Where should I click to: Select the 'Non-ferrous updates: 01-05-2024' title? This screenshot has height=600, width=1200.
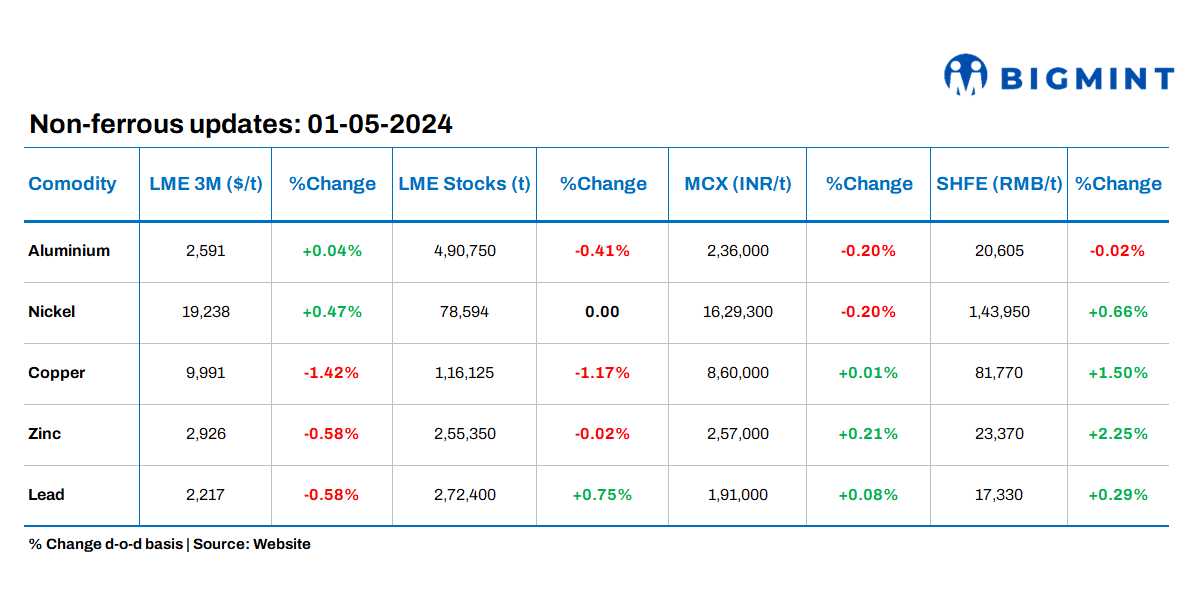point(241,124)
